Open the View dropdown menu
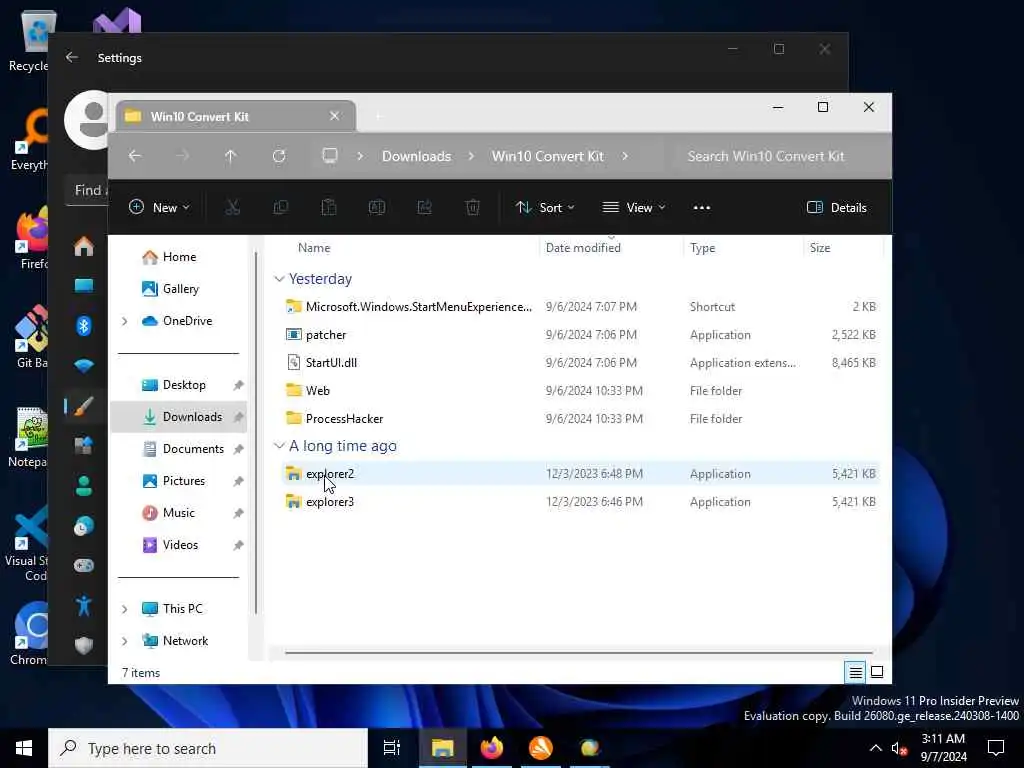Screen dimensions: 1024x768 coord(633,208)
